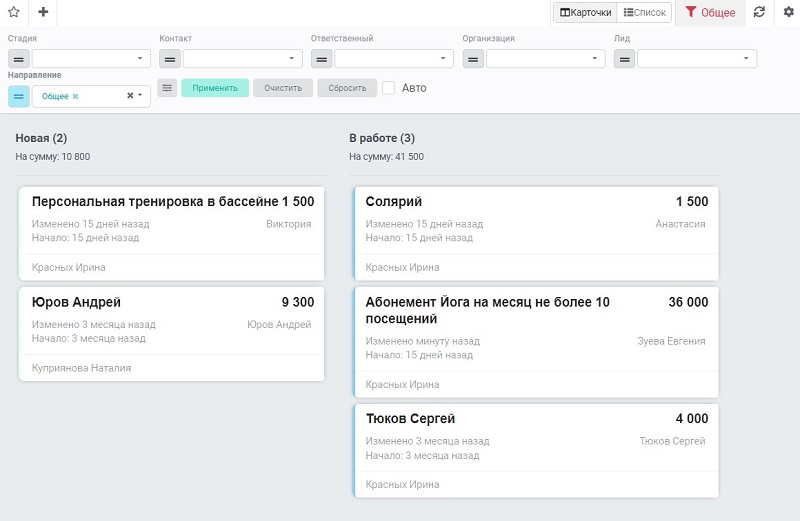Image resolution: width=800 pixels, height=521 pixels.
Task: Switch to Список view
Action: tap(644, 12)
